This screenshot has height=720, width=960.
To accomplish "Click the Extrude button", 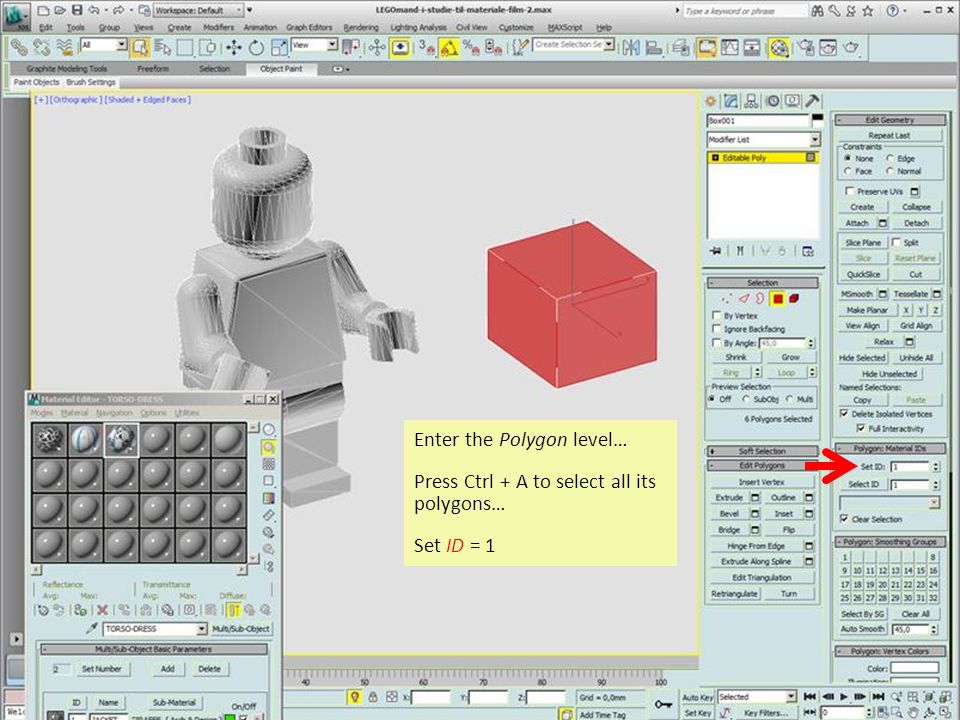I will click(x=729, y=498).
